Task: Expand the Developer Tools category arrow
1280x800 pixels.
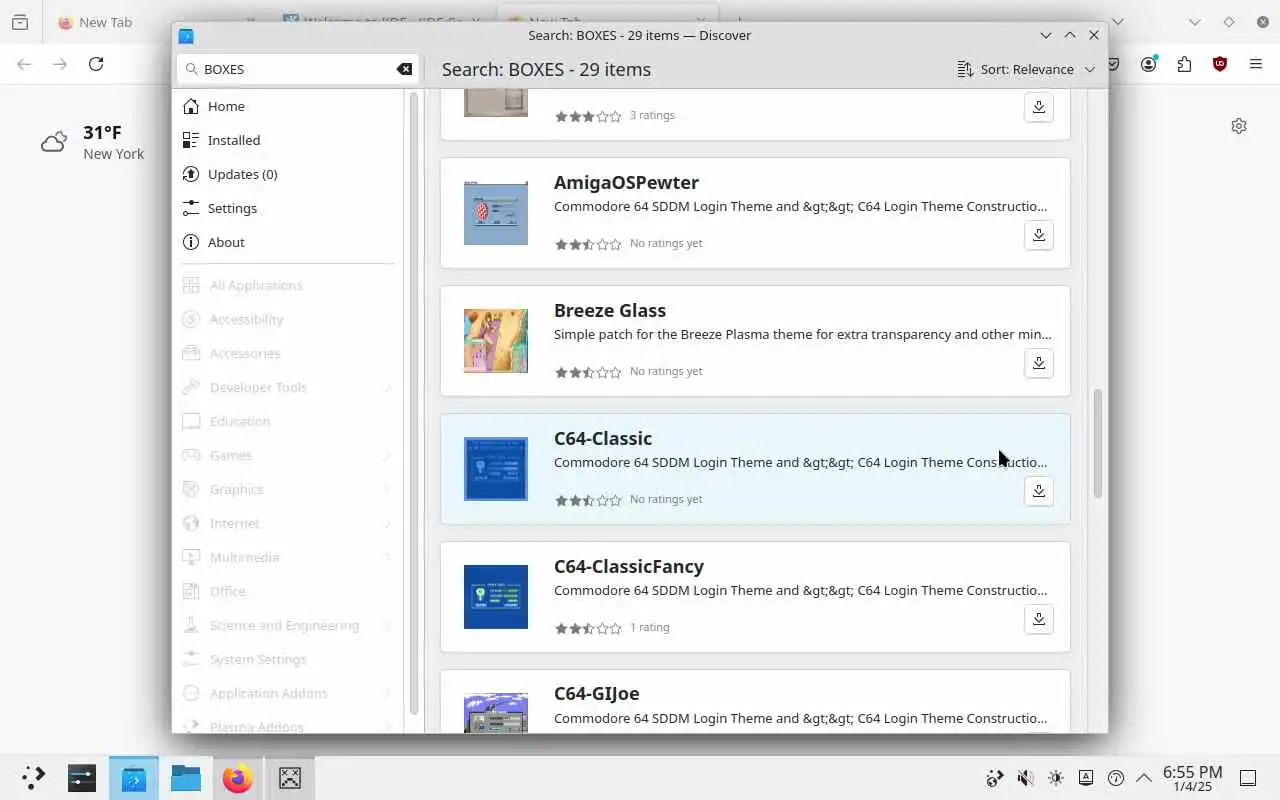Action: (x=387, y=387)
